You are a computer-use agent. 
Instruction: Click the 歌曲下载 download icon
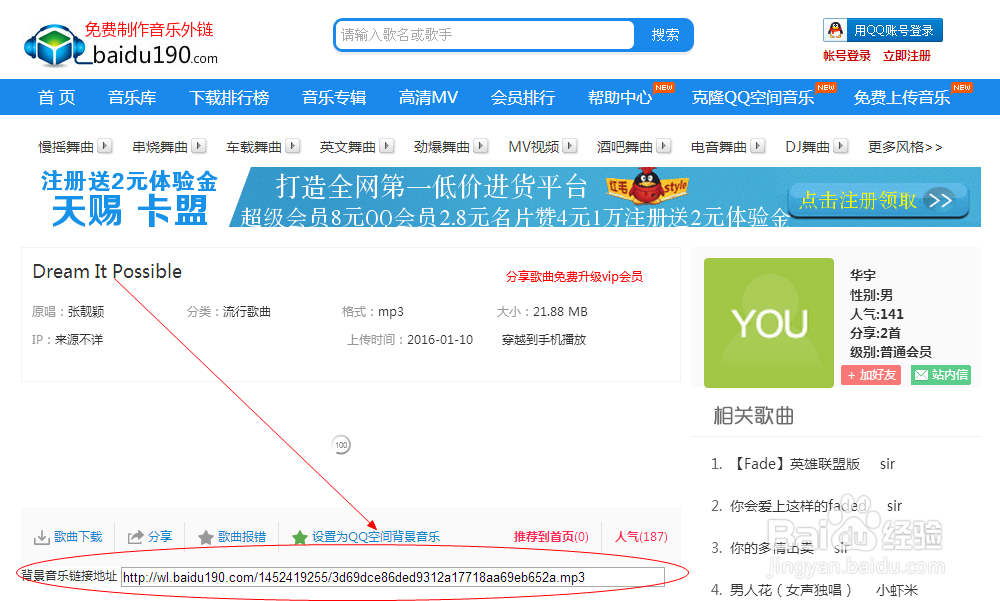[44, 536]
